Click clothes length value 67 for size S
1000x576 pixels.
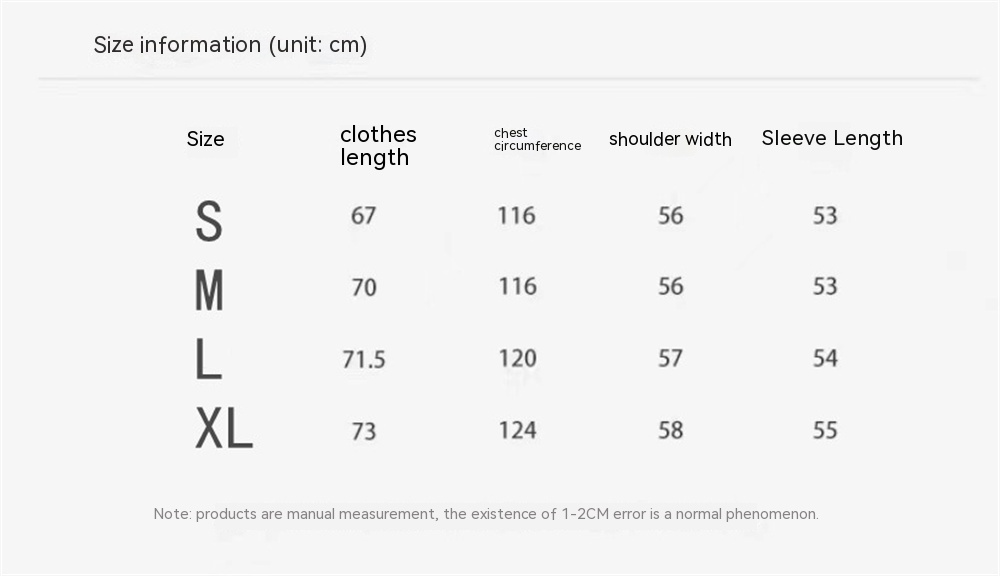364,216
